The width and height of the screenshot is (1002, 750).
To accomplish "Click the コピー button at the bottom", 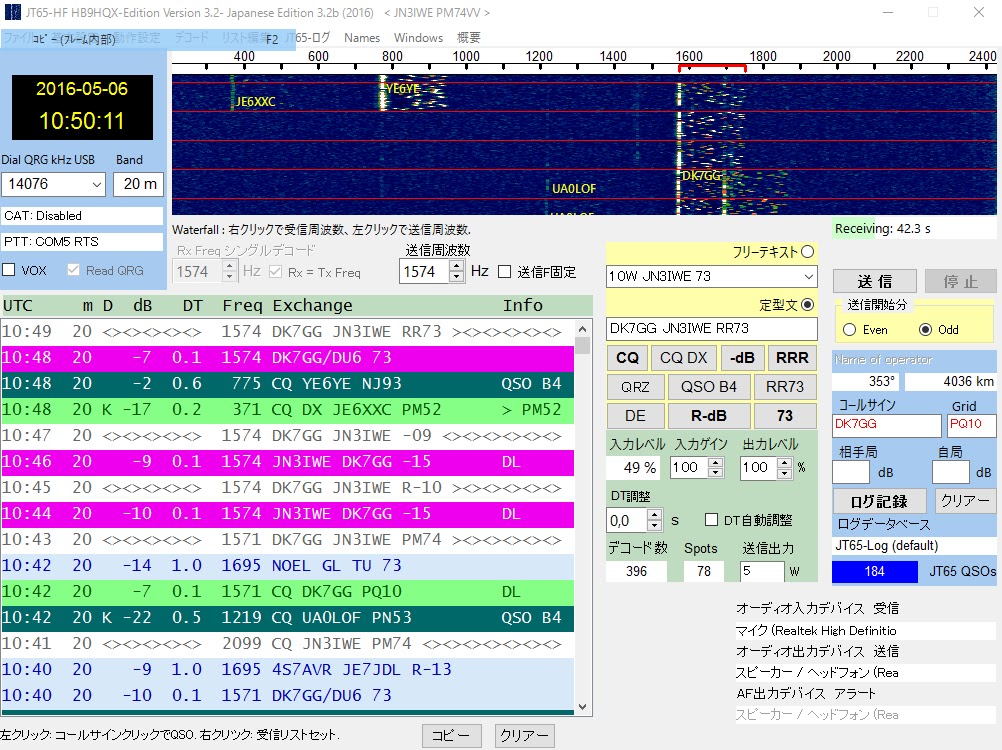I will 451,735.
